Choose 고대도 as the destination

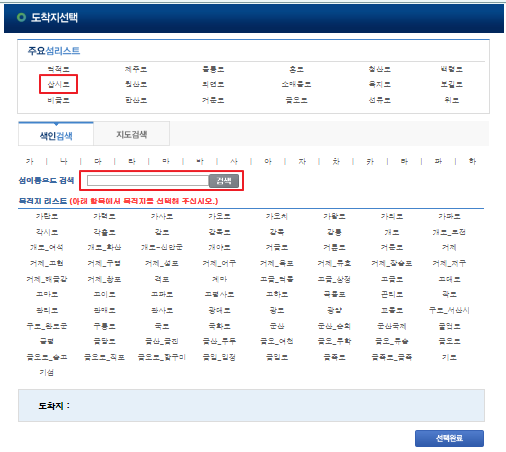point(449,279)
